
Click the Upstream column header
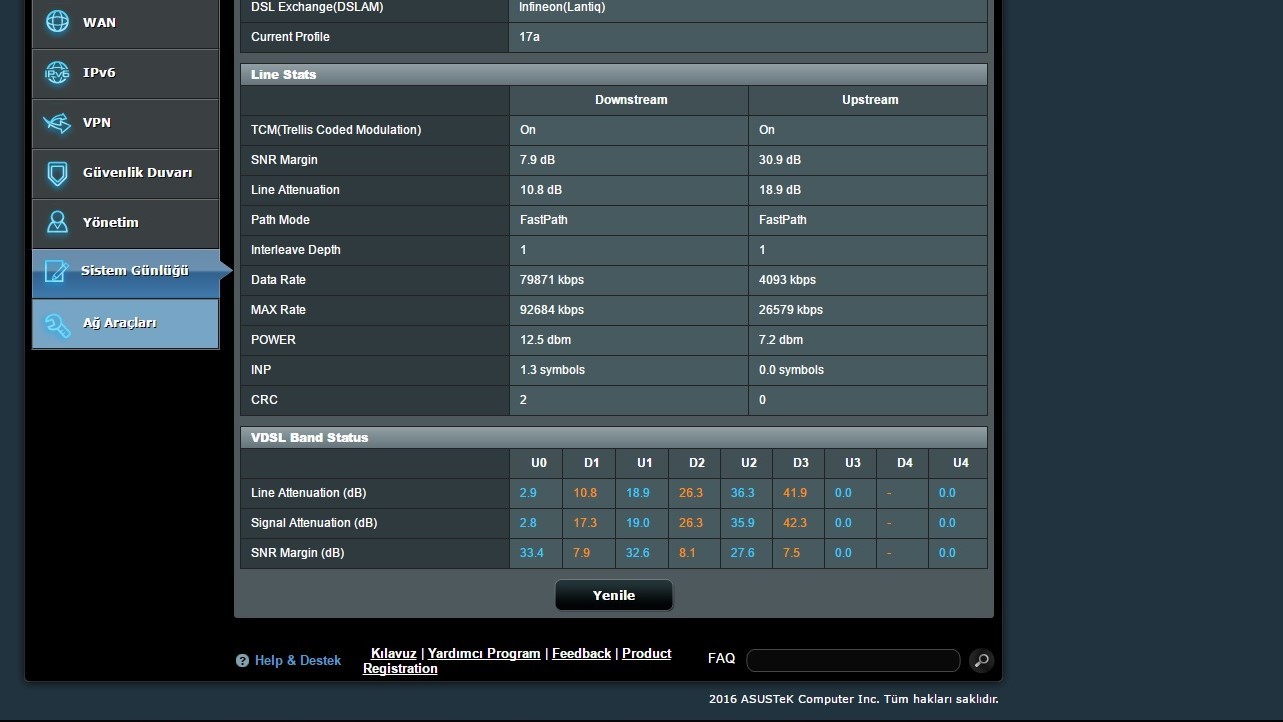click(x=870, y=100)
